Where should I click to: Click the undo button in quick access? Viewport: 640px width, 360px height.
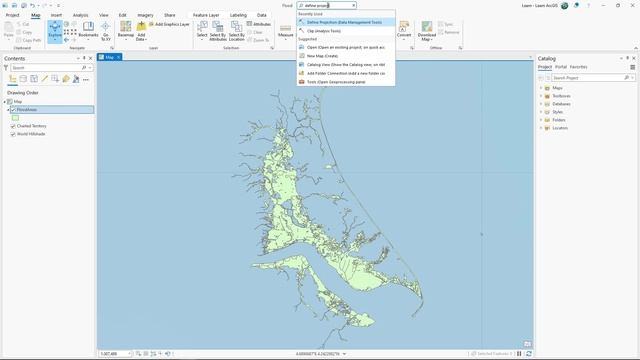coord(32,5)
